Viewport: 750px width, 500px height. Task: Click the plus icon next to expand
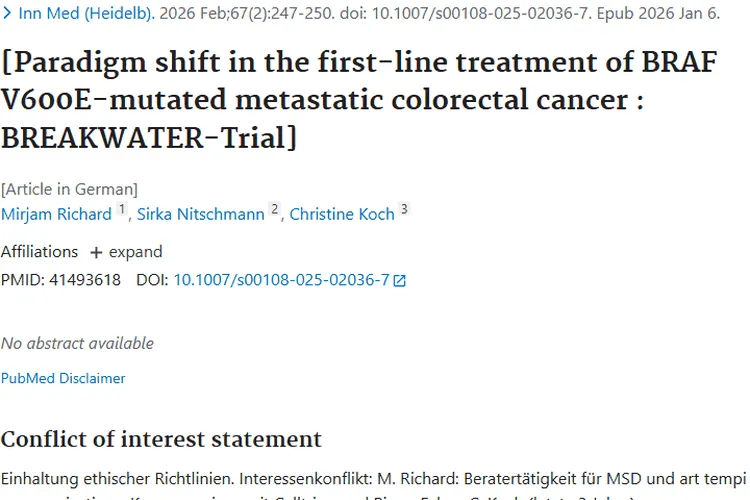point(96,252)
